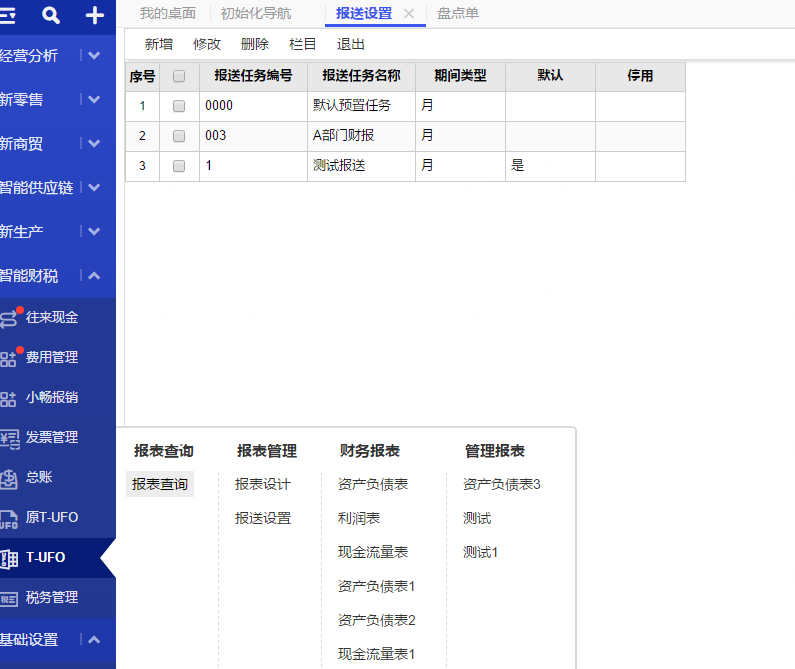
Task: Click the plus add icon
Action: [x=95, y=15]
